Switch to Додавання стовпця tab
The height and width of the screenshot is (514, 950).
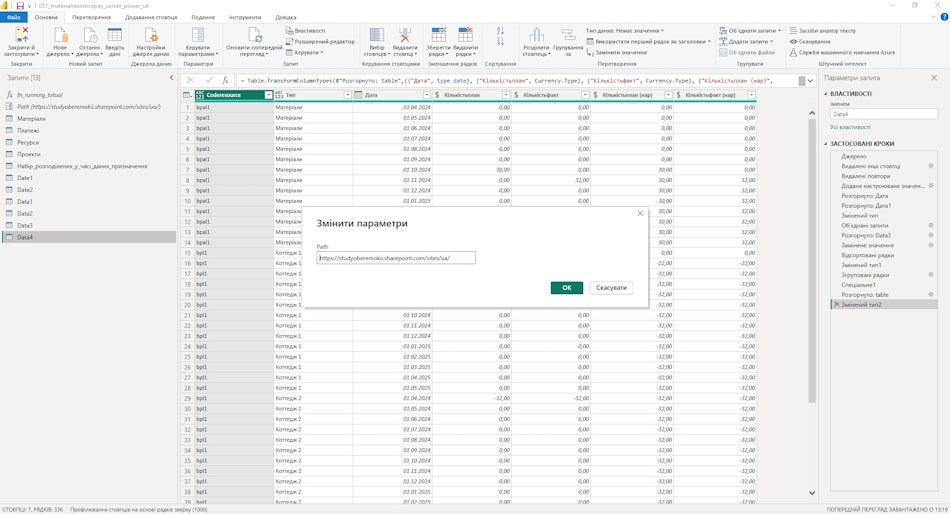[x=151, y=17]
